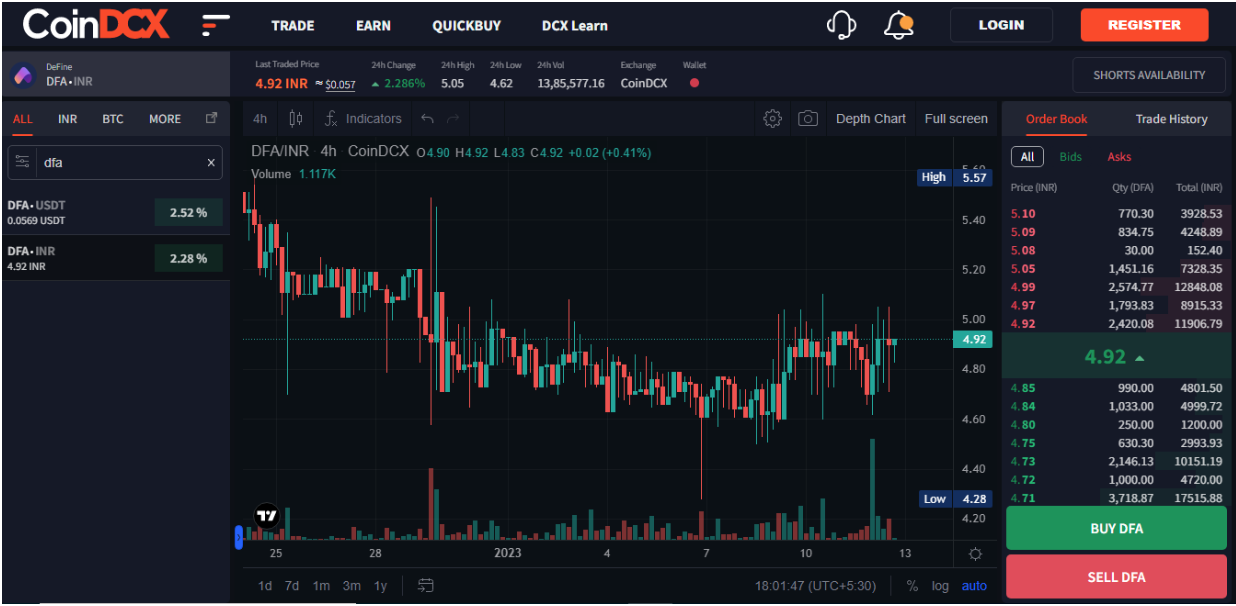Filter the order book to Bids only
Viewport: 1236px width, 606px height.
point(1070,156)
